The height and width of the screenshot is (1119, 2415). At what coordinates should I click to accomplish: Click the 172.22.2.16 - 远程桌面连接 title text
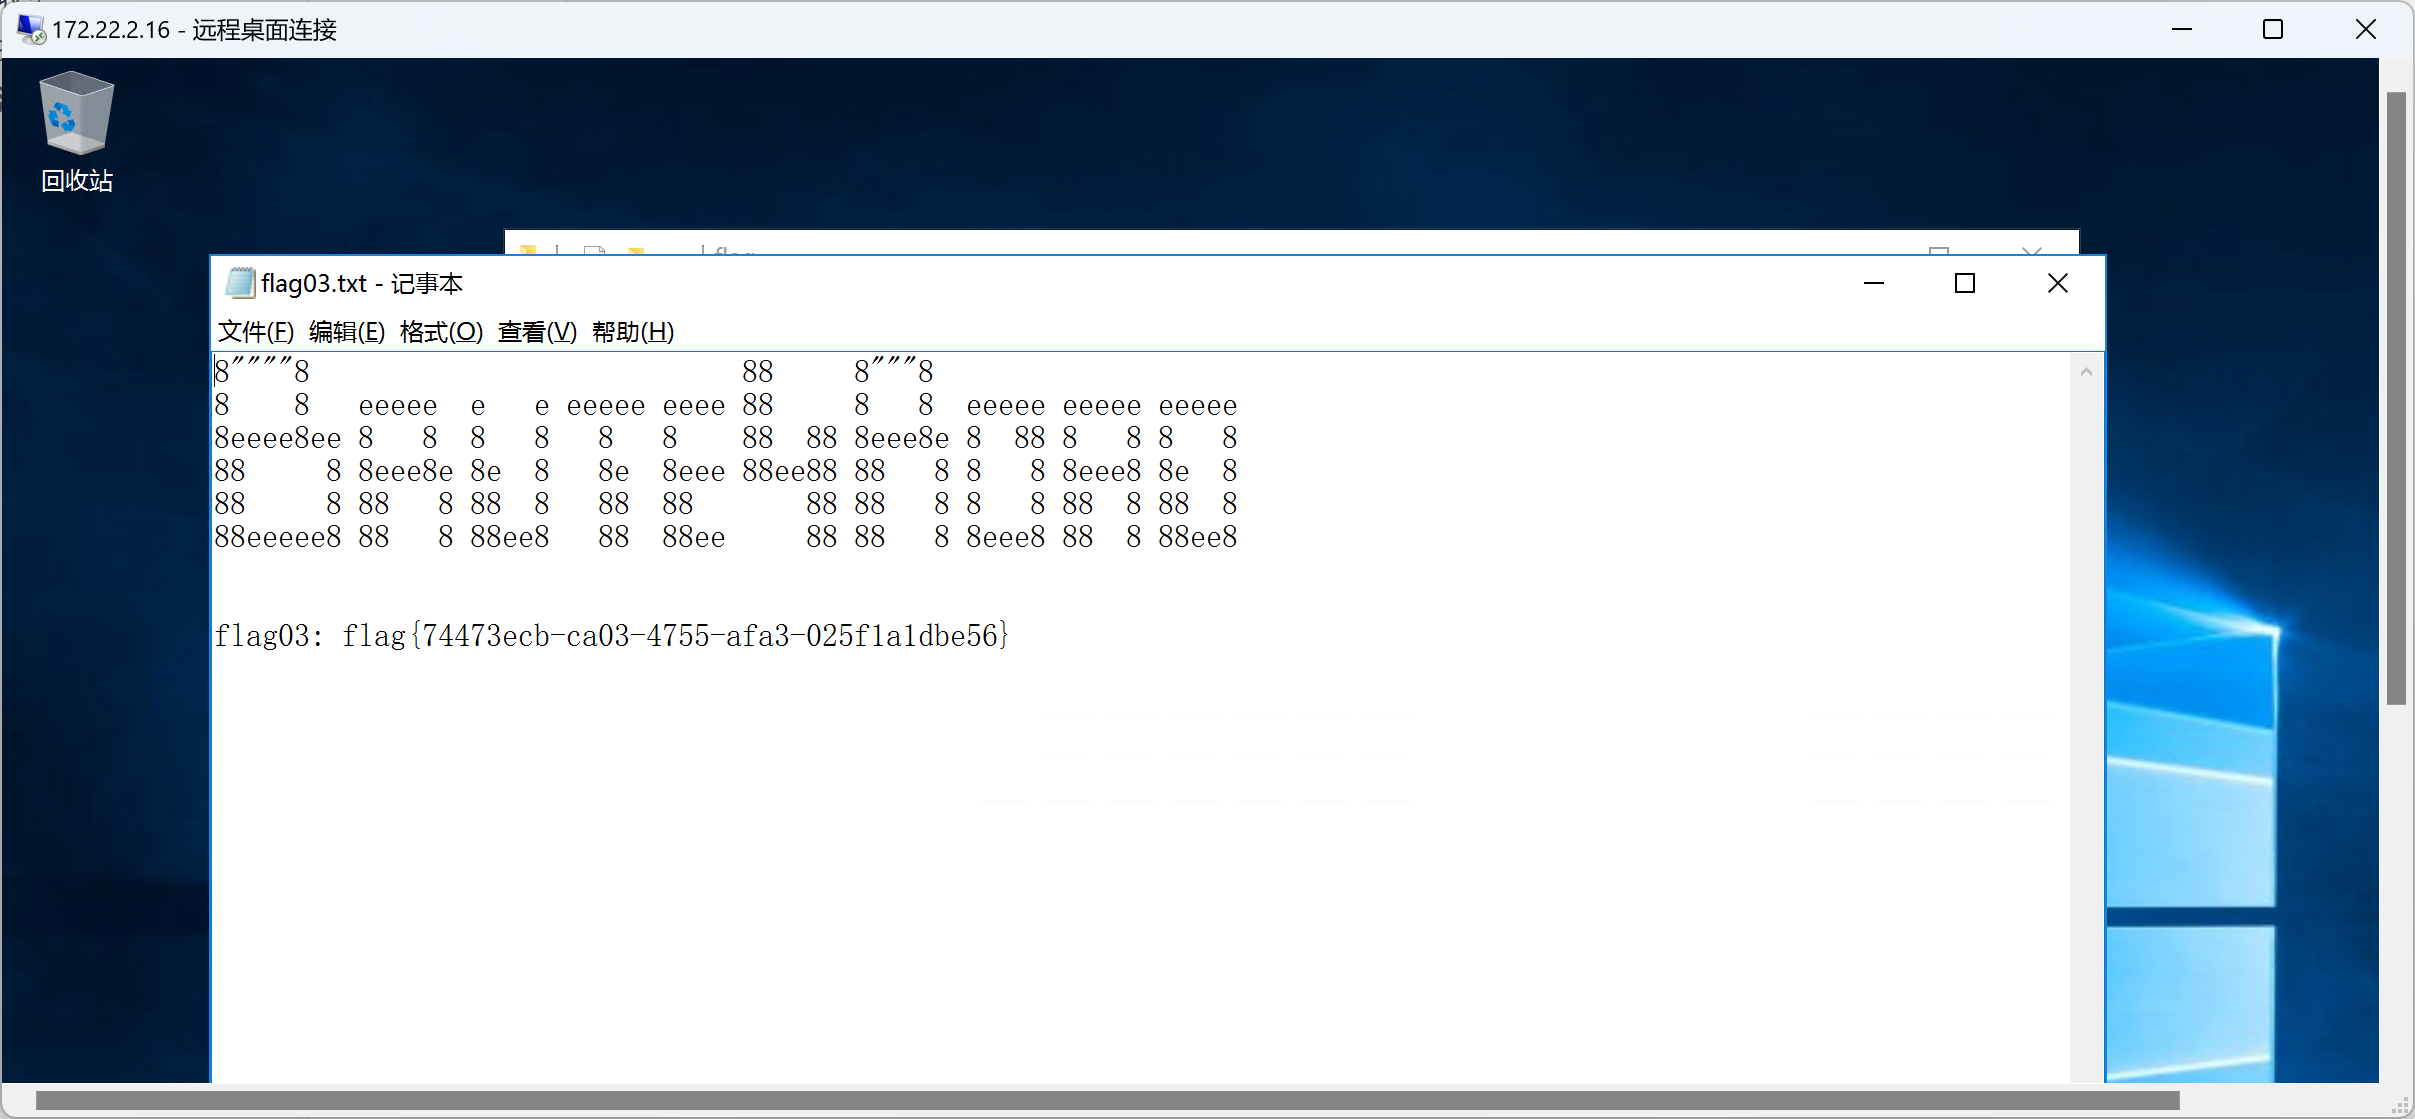coord(194,29)
